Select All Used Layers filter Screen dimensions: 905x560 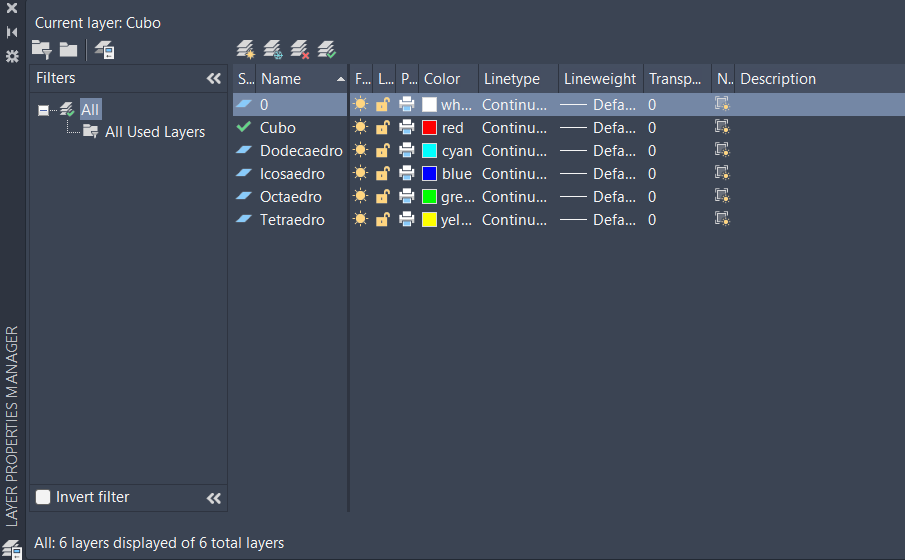(155, 132)
